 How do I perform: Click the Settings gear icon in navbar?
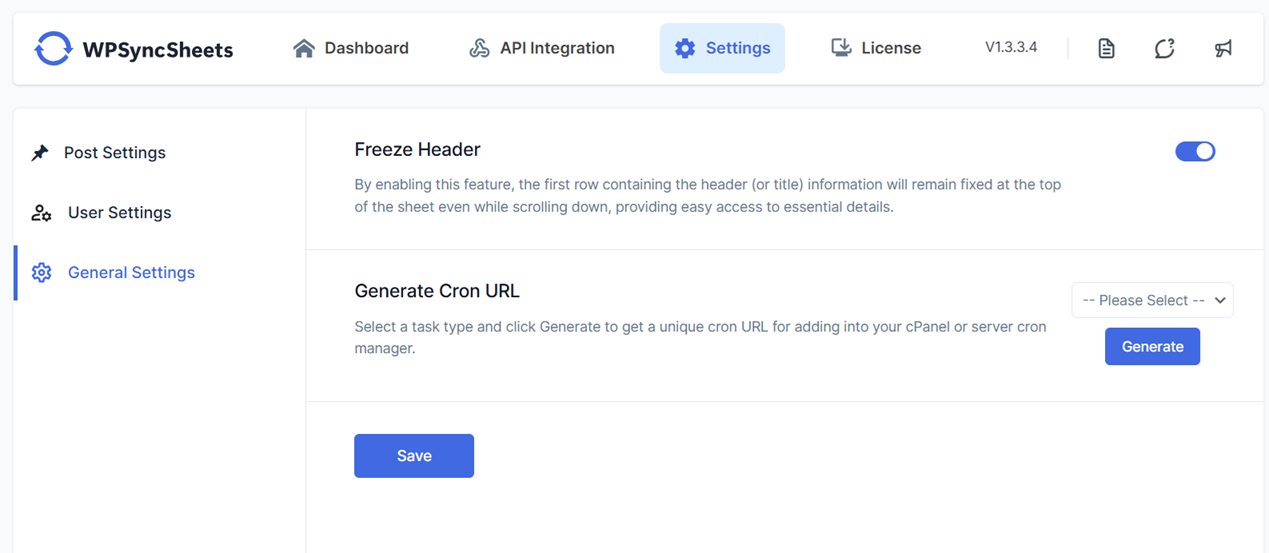[x=684, y=48]
